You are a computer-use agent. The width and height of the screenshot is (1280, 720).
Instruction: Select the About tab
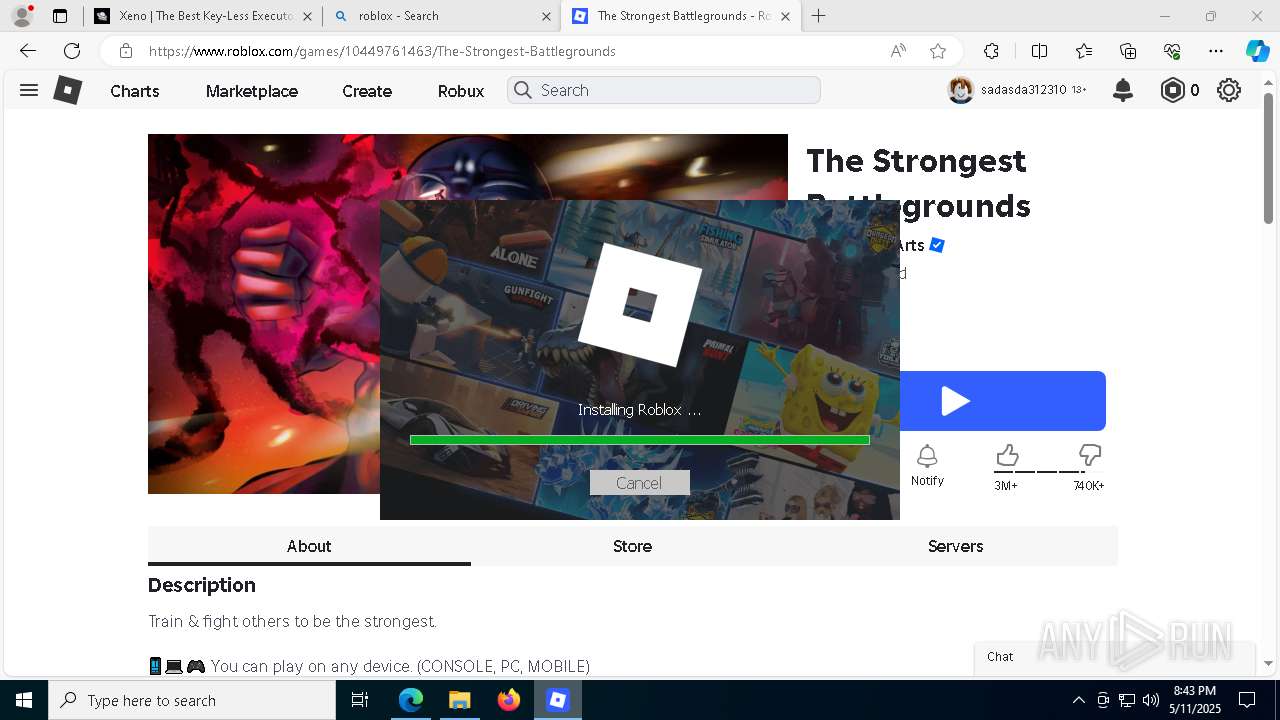tap(309, 546)
